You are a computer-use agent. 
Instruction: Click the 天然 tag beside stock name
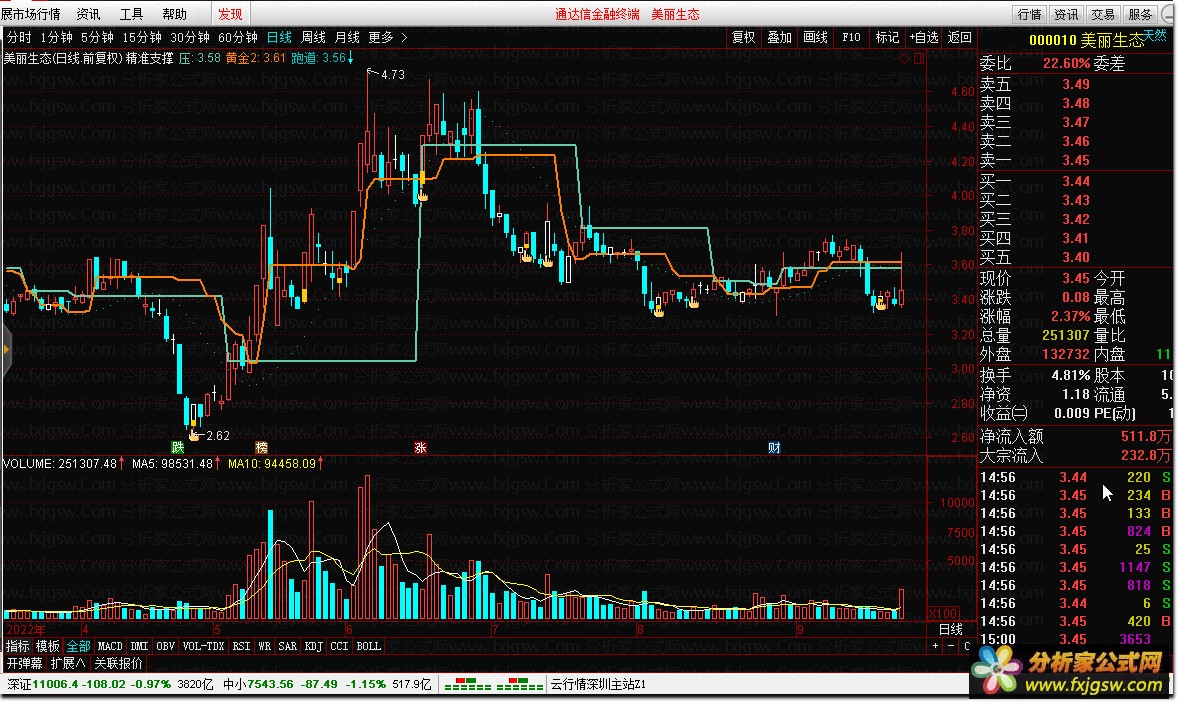pyautogui.click(x=1156, y=35)
